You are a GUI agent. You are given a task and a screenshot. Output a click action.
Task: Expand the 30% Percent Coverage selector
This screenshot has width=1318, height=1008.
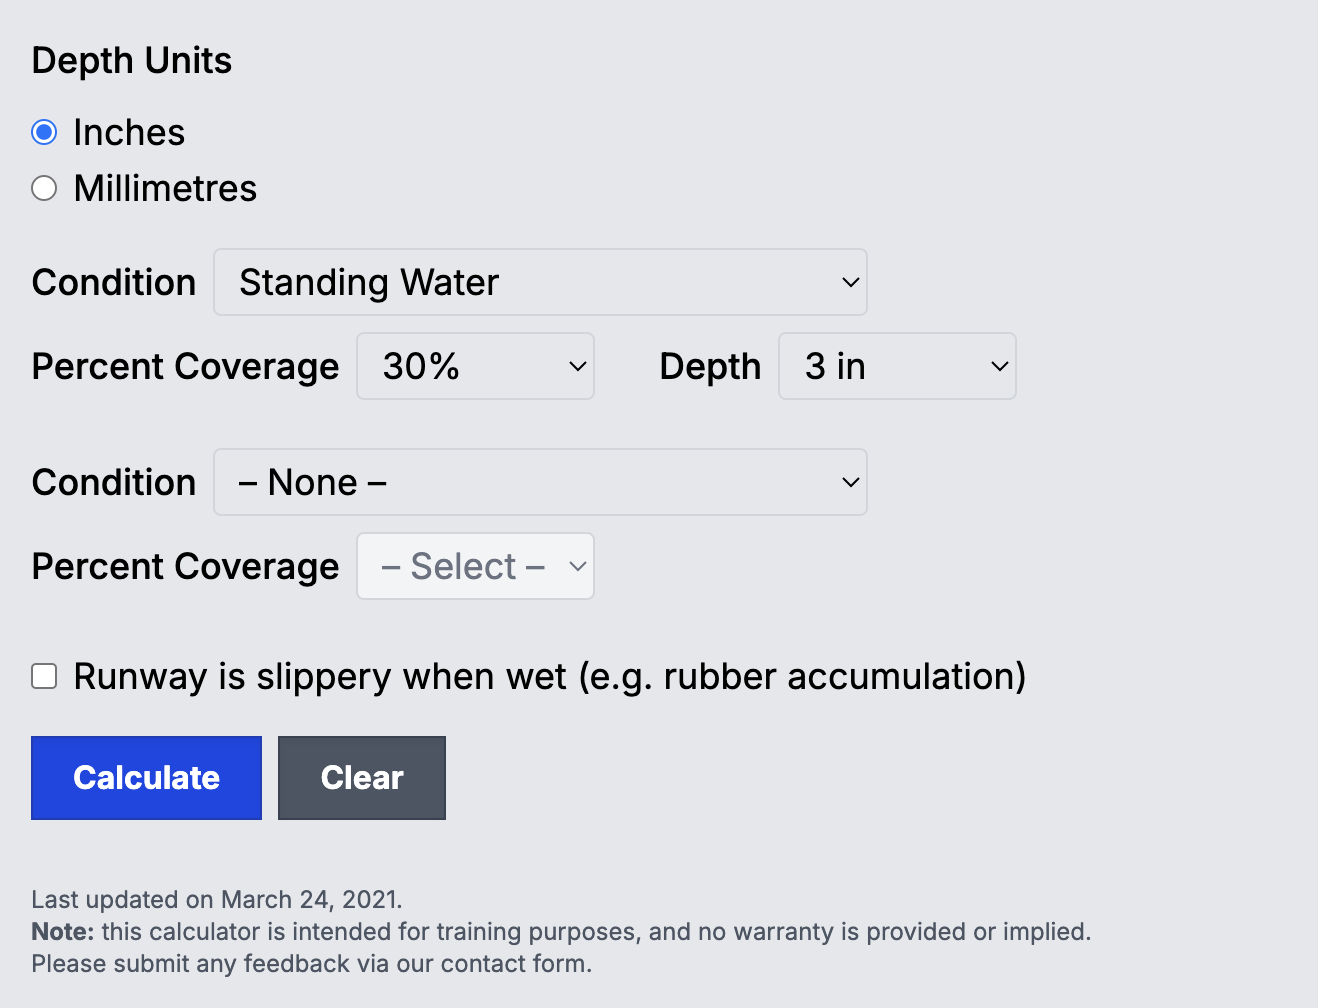475,366
